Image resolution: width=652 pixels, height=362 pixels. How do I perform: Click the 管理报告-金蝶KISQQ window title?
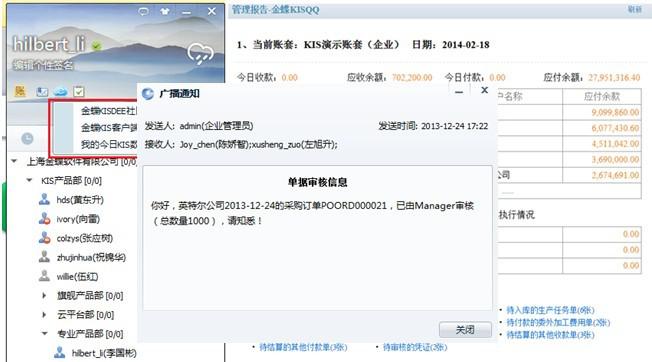[x=276, y=10]
